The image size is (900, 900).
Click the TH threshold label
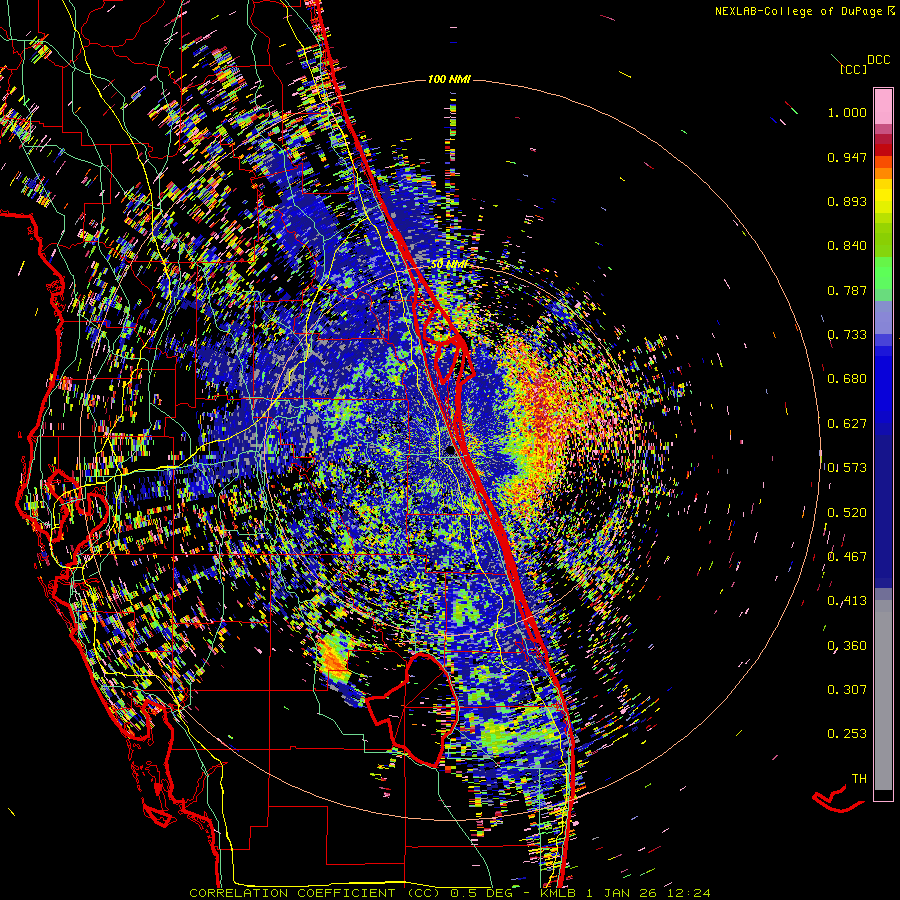click(859, 779)
